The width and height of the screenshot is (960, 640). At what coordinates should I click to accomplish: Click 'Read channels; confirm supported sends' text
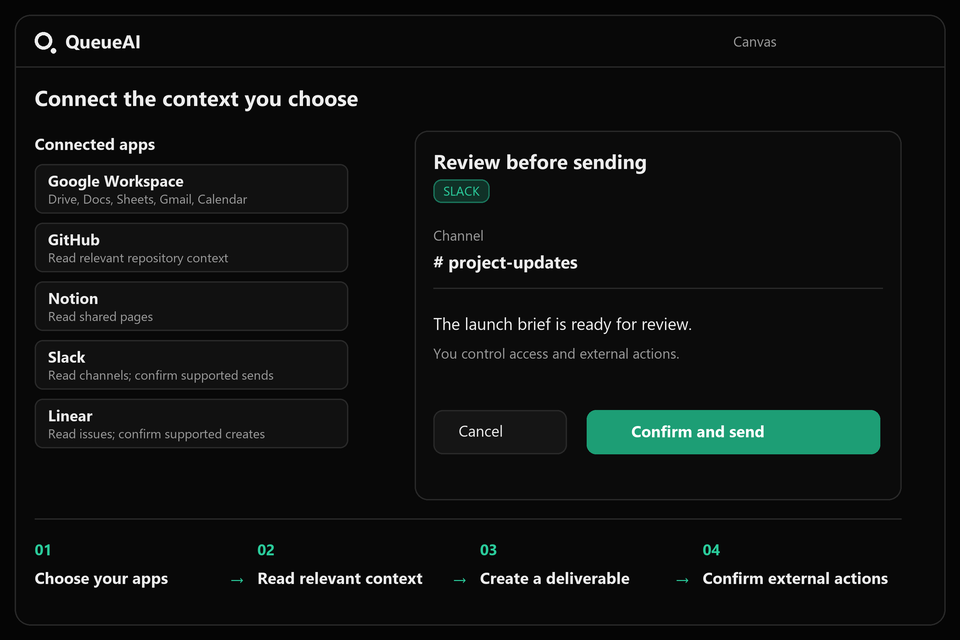click(x=160, y=375)
